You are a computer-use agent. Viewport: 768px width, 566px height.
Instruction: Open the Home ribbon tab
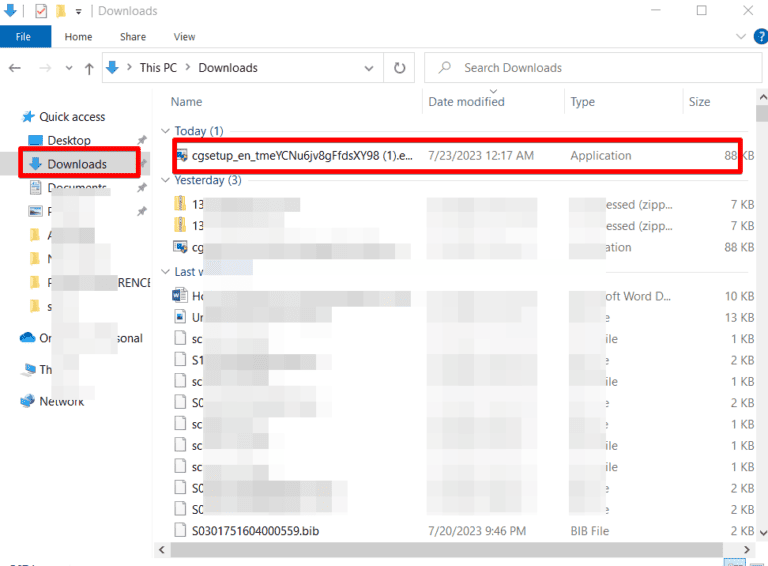tap(78, 37)
